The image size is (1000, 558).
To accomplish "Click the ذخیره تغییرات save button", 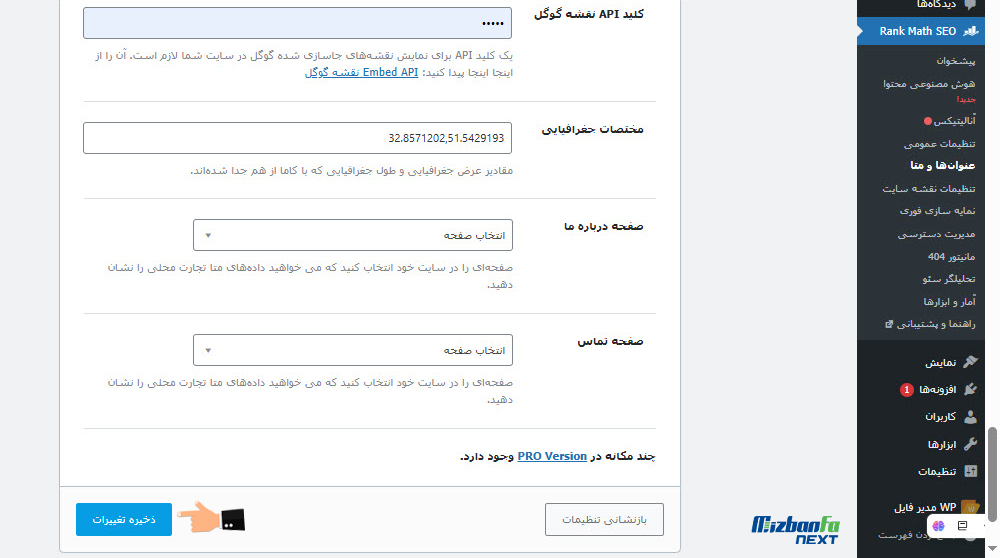I will tap(124, 519).
